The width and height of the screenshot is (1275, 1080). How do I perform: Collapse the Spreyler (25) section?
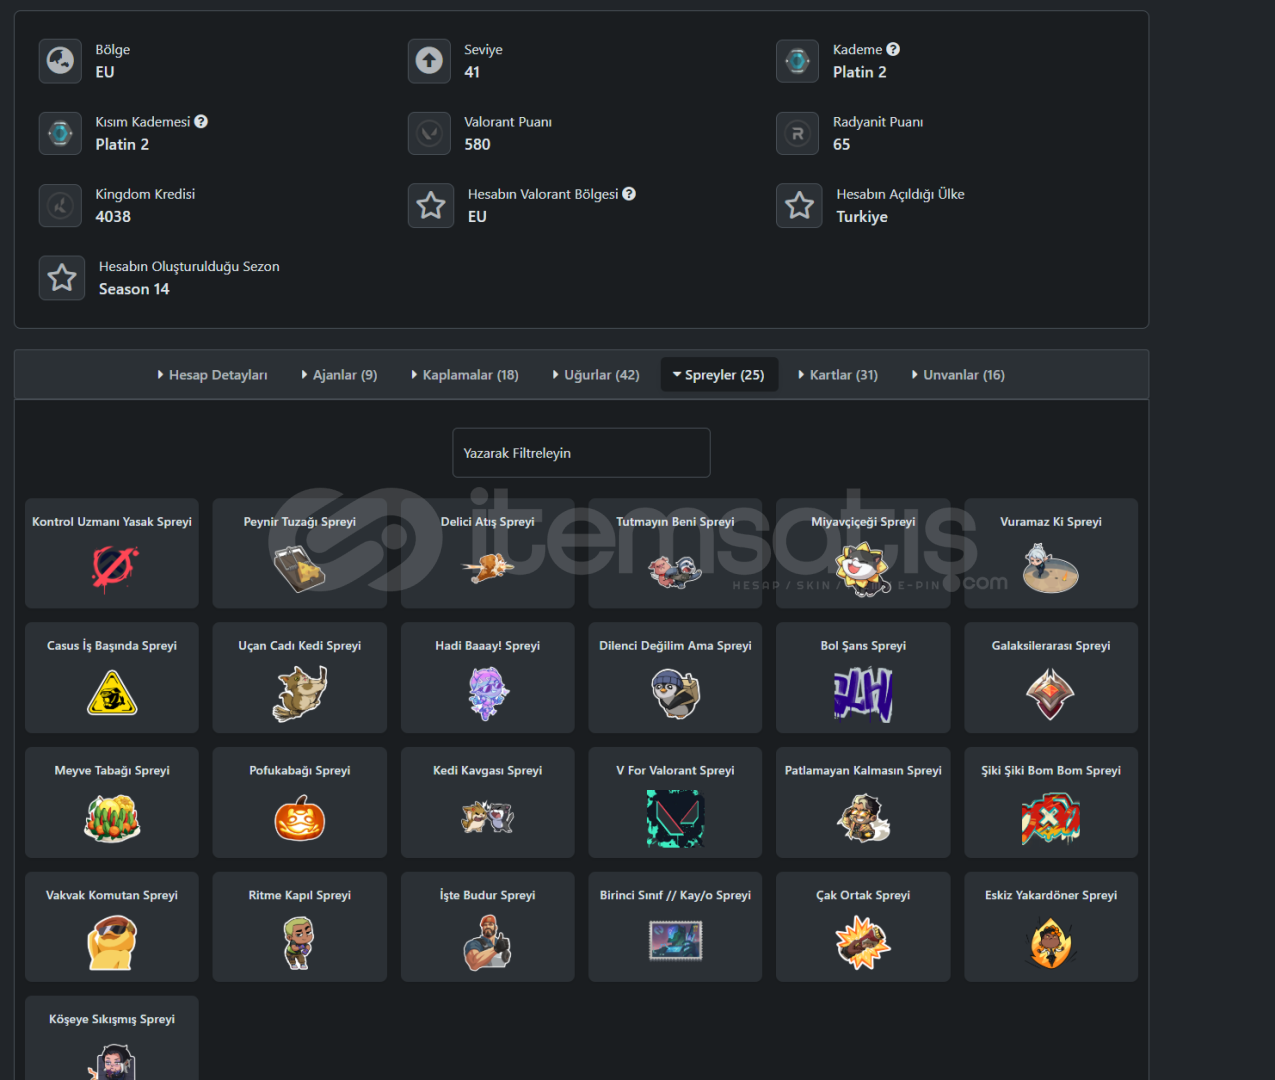[x=719, y=375]
